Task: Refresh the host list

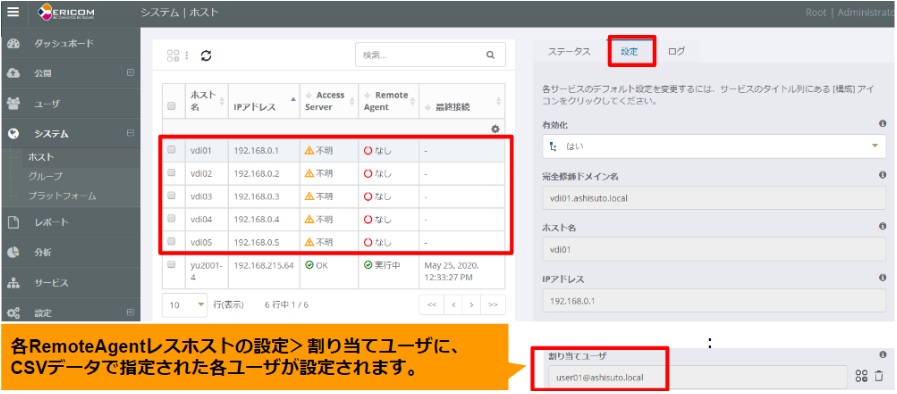Action: [206, 55]
